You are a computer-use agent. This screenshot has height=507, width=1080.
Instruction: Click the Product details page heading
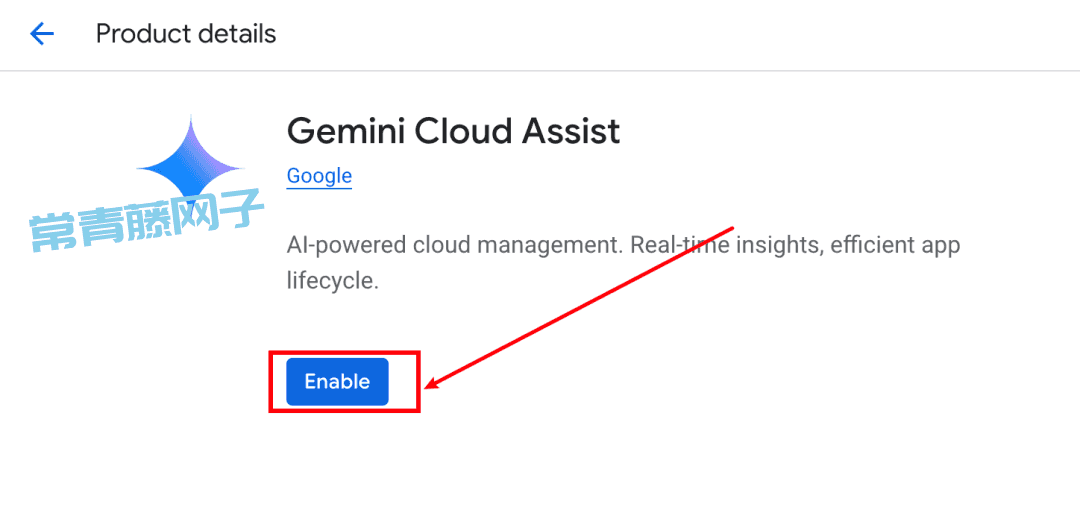click(x=186, y=34)
